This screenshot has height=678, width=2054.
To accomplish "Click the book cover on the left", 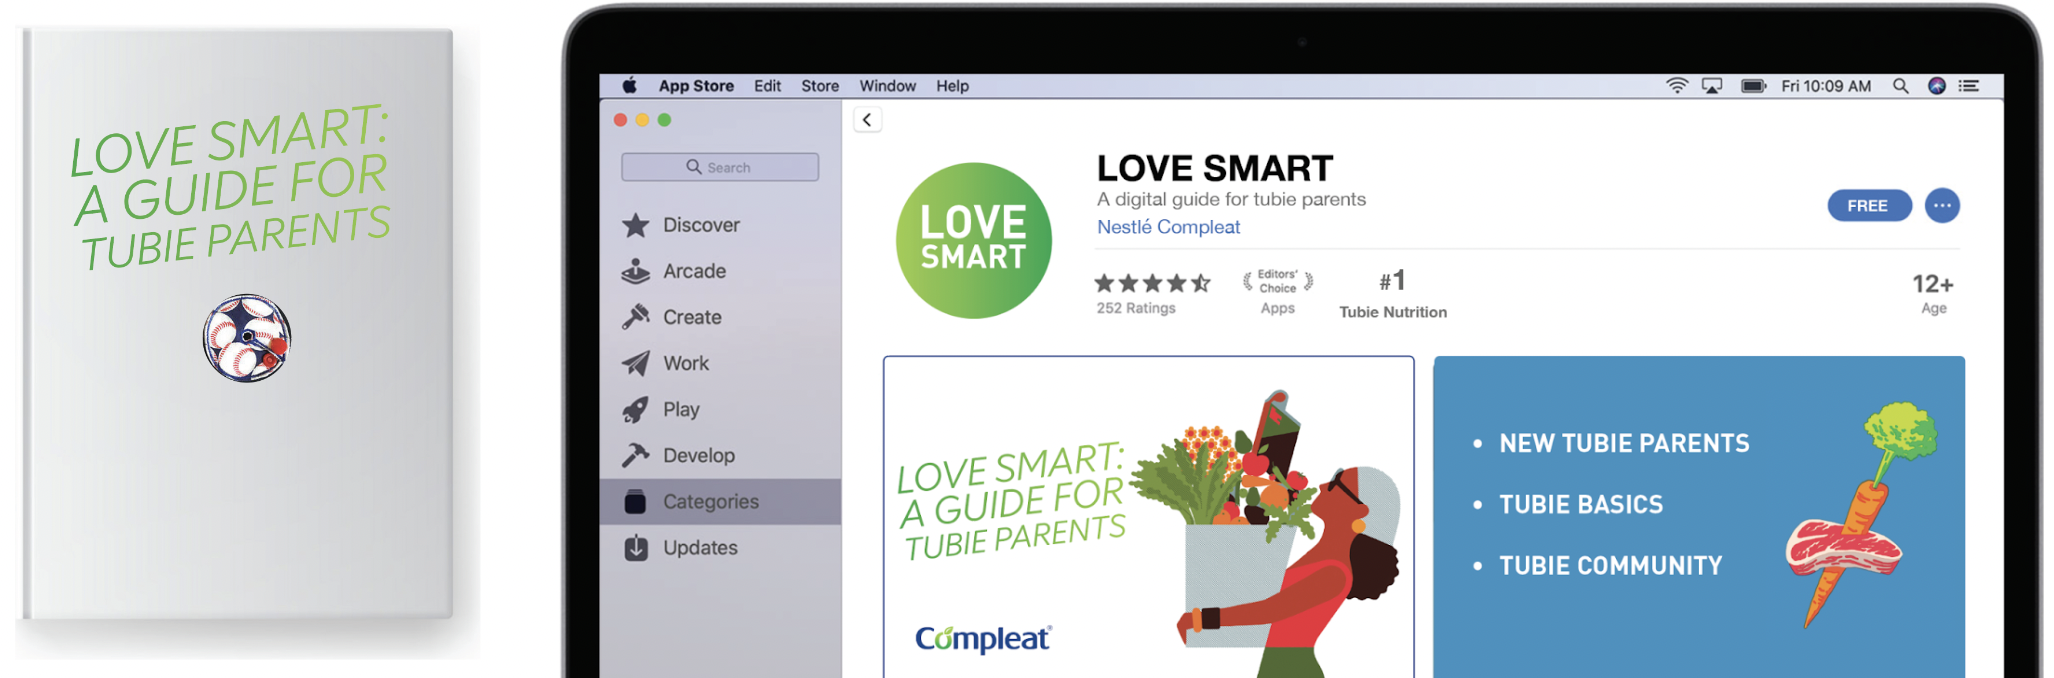I will [x=238, y=325].
